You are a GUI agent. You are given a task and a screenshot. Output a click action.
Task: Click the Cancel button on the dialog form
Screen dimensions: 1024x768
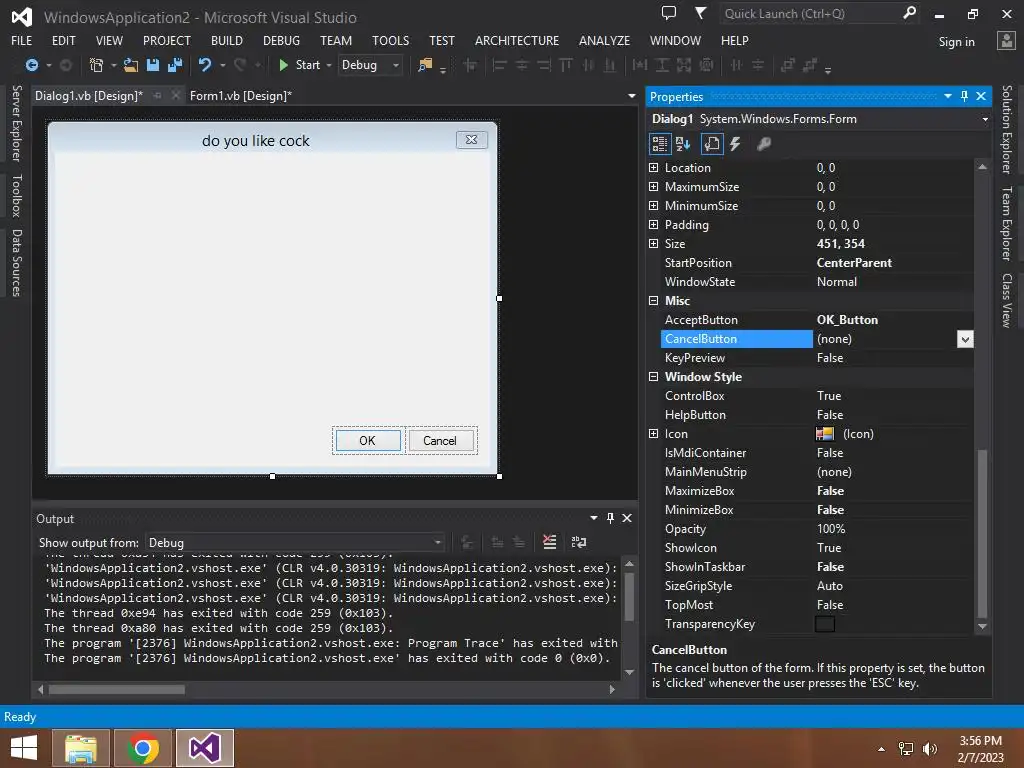point(440,440)
